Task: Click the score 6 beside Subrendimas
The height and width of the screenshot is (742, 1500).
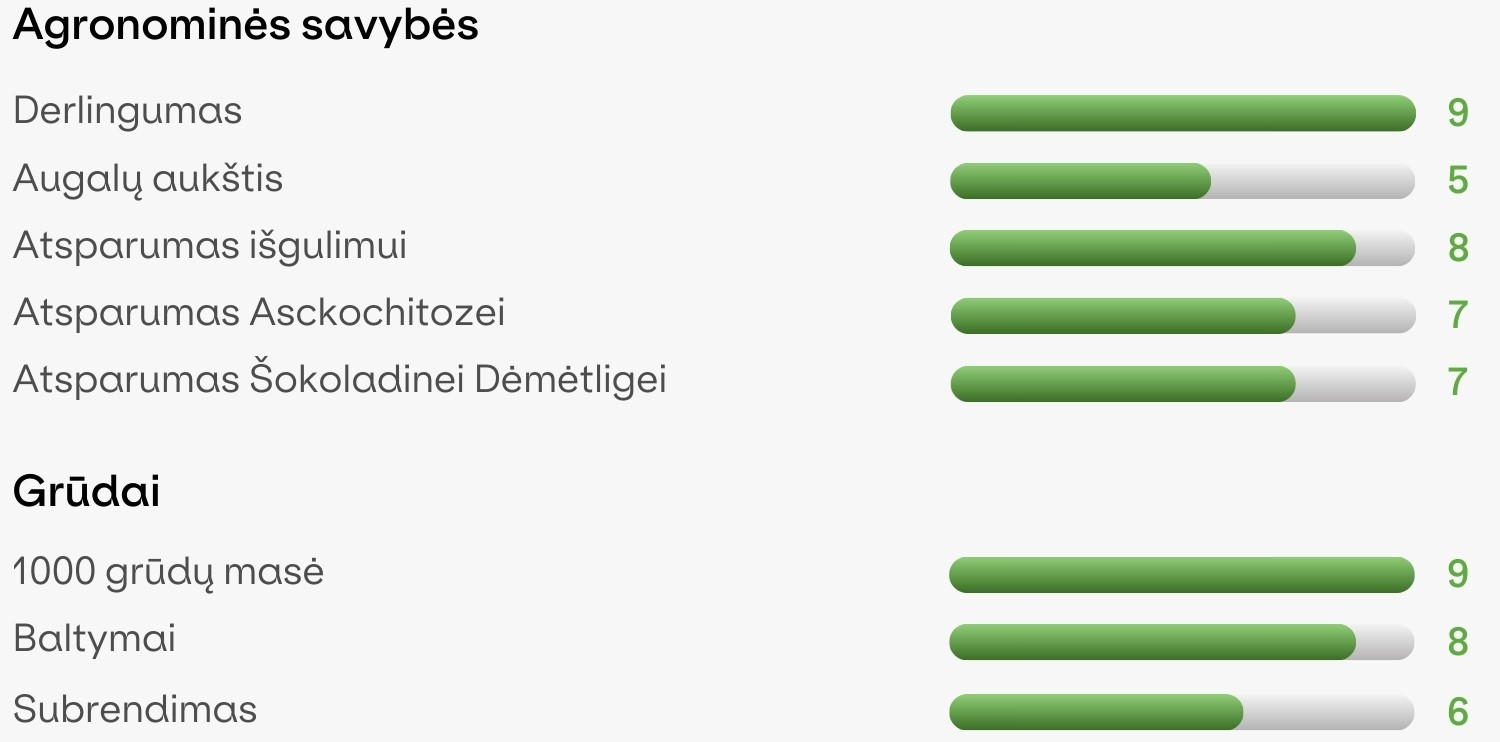Action: 1458,712
